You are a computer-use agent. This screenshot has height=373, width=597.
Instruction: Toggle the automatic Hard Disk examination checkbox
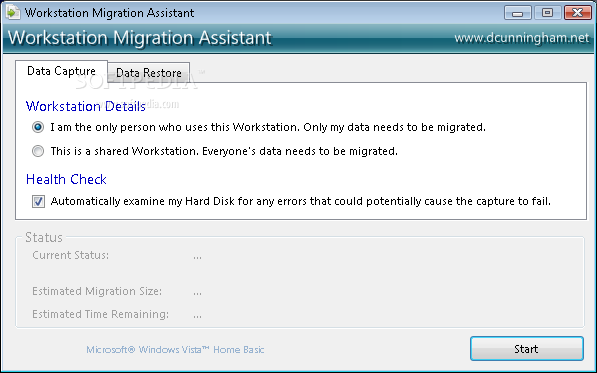click(x=38, y=201)
